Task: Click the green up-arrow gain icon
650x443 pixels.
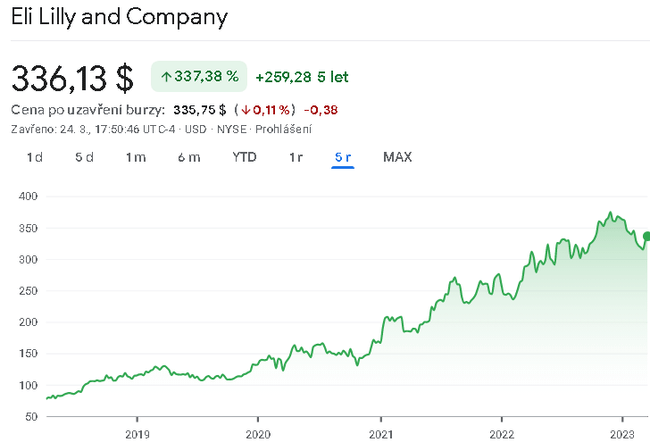Action: pos(166,76)
